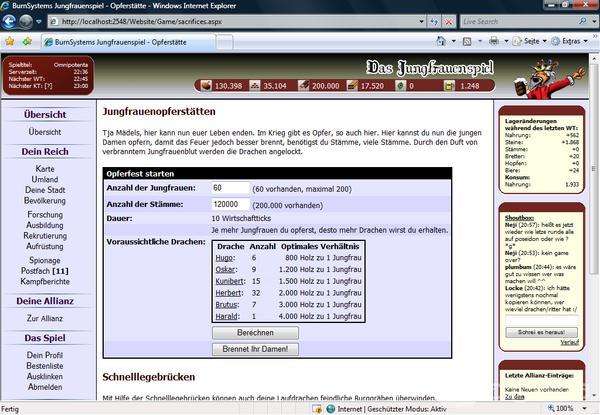
Task: Open Bevölkerung in sidebar
Action: coord(45,201)
